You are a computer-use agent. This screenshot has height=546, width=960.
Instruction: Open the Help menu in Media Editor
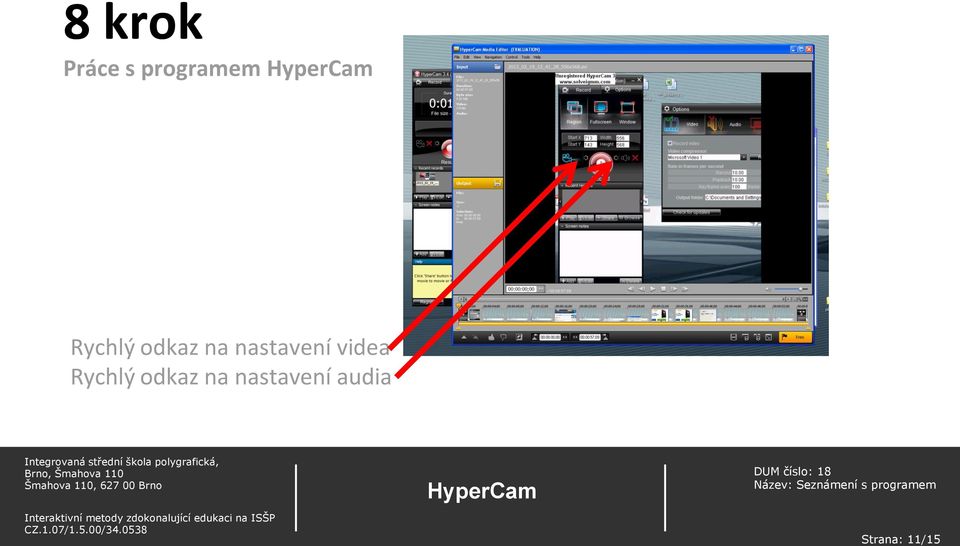click(x=537, y=57)
